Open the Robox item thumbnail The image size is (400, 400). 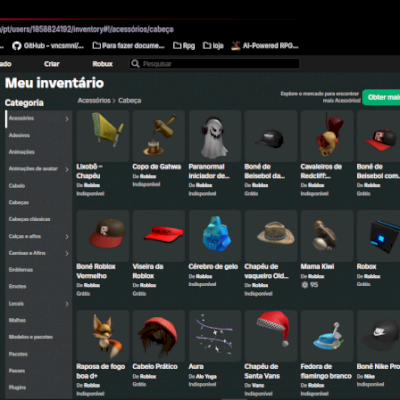[378, 236]
